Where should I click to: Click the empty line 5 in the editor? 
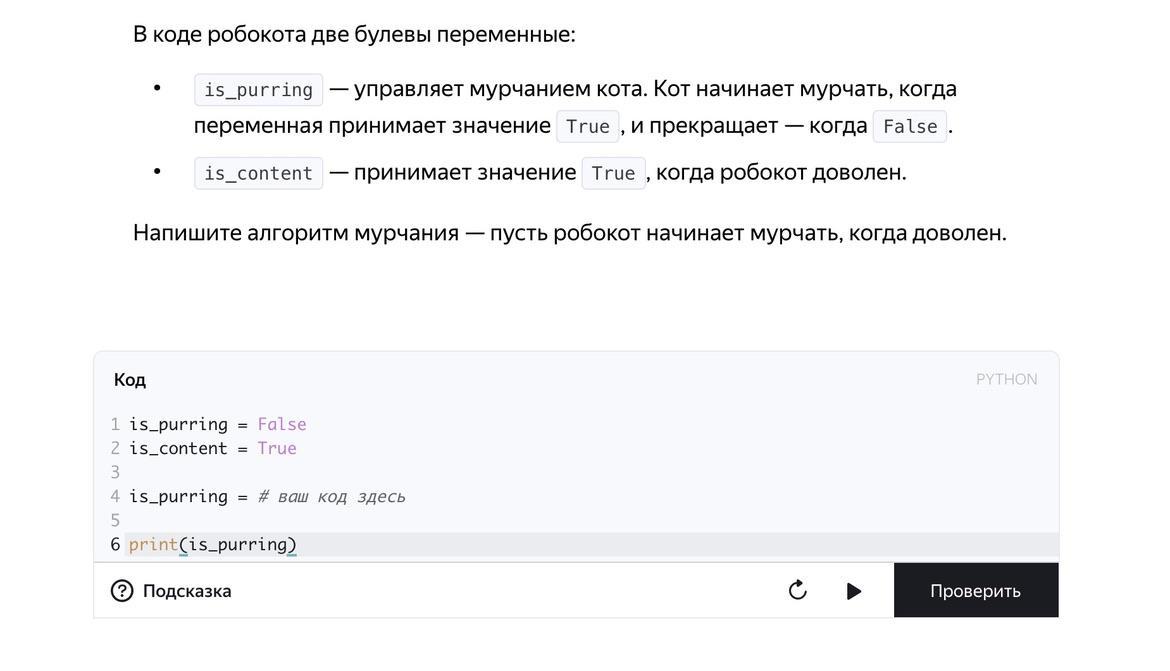click(400, 521)
